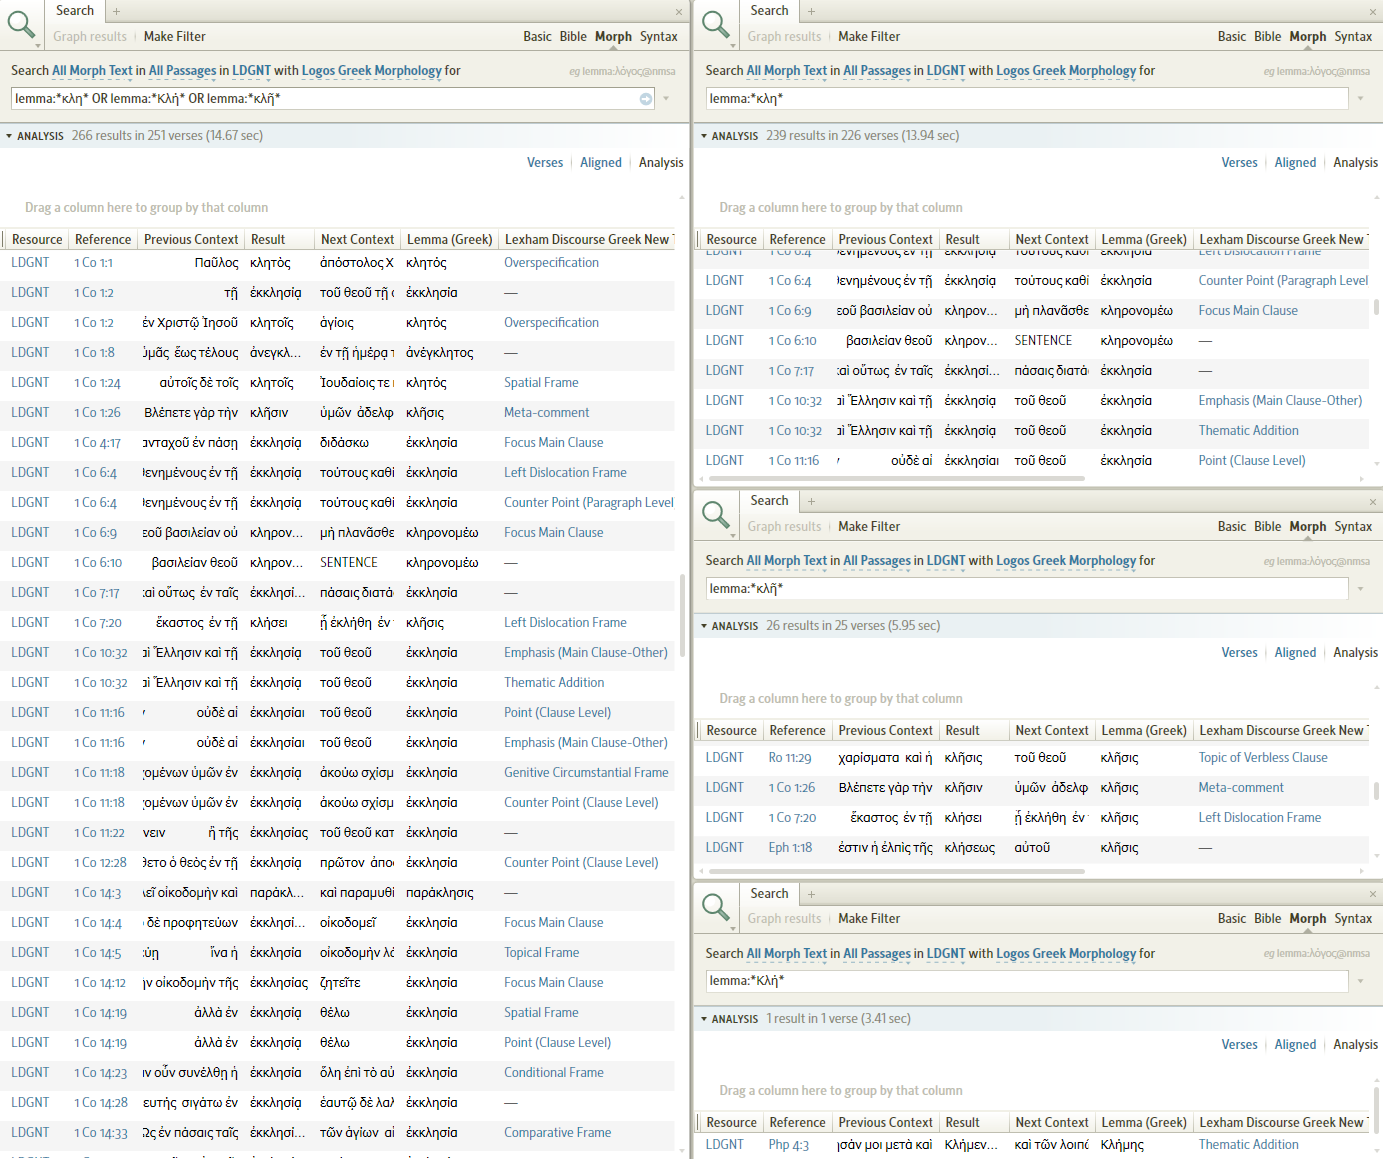Click the Search tab in the 26-results panel
This screenshot has width=1383, height=1159.
click(770, 501)
